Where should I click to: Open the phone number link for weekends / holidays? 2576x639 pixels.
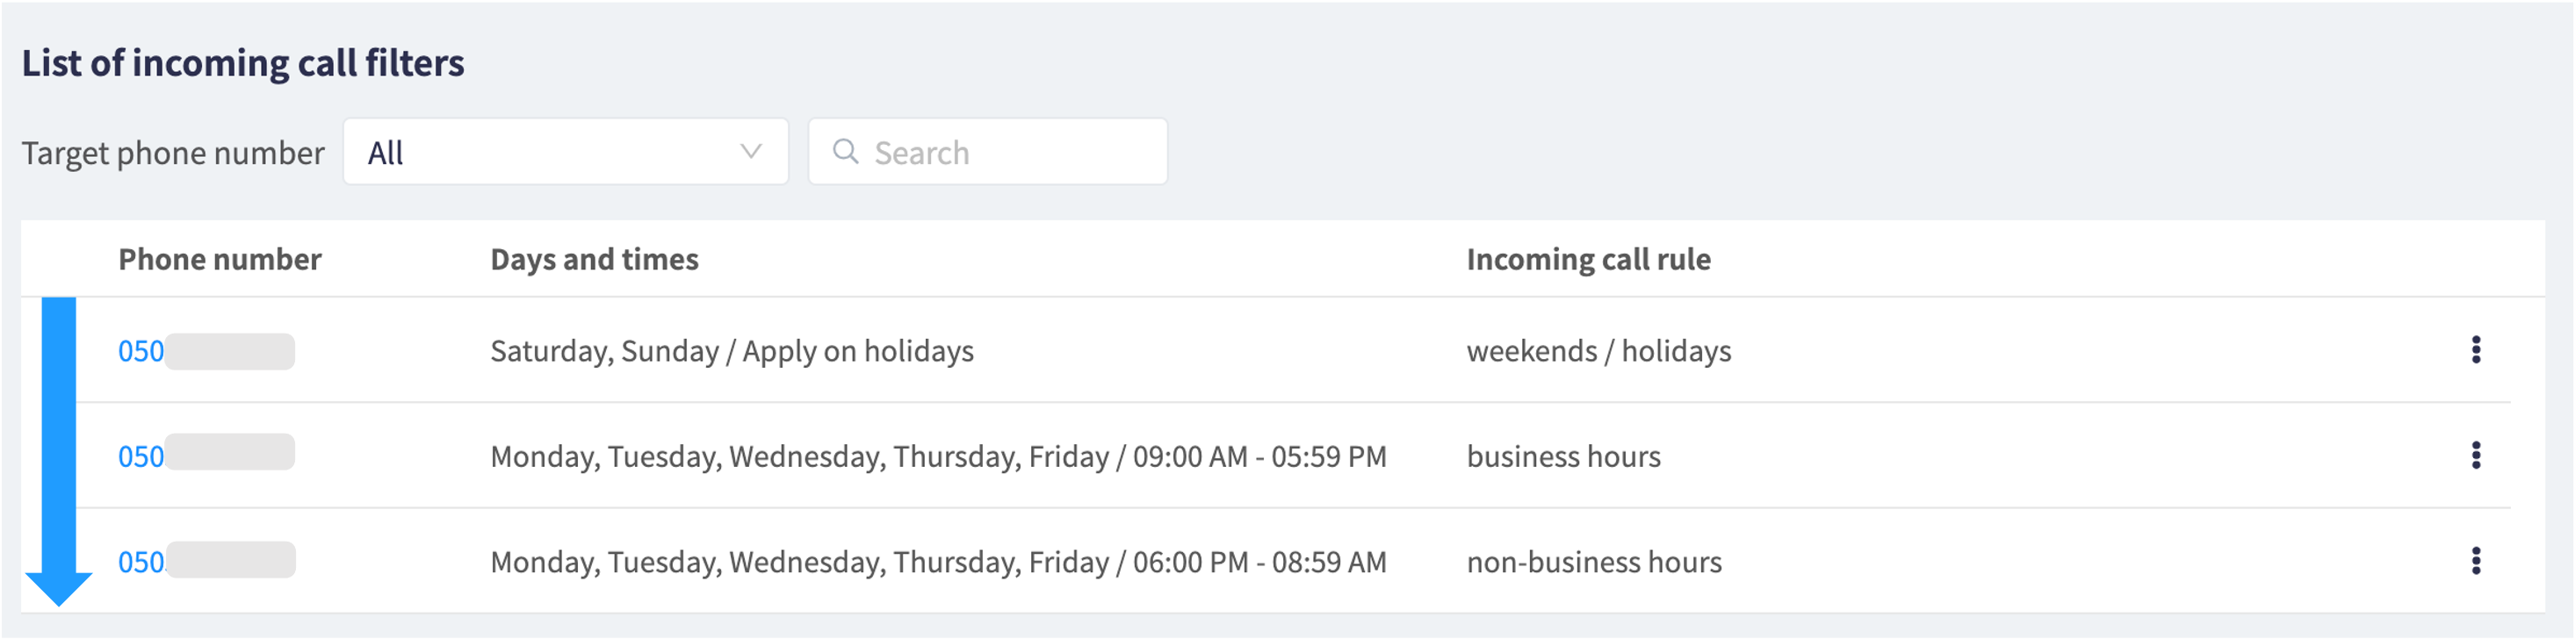206,351
